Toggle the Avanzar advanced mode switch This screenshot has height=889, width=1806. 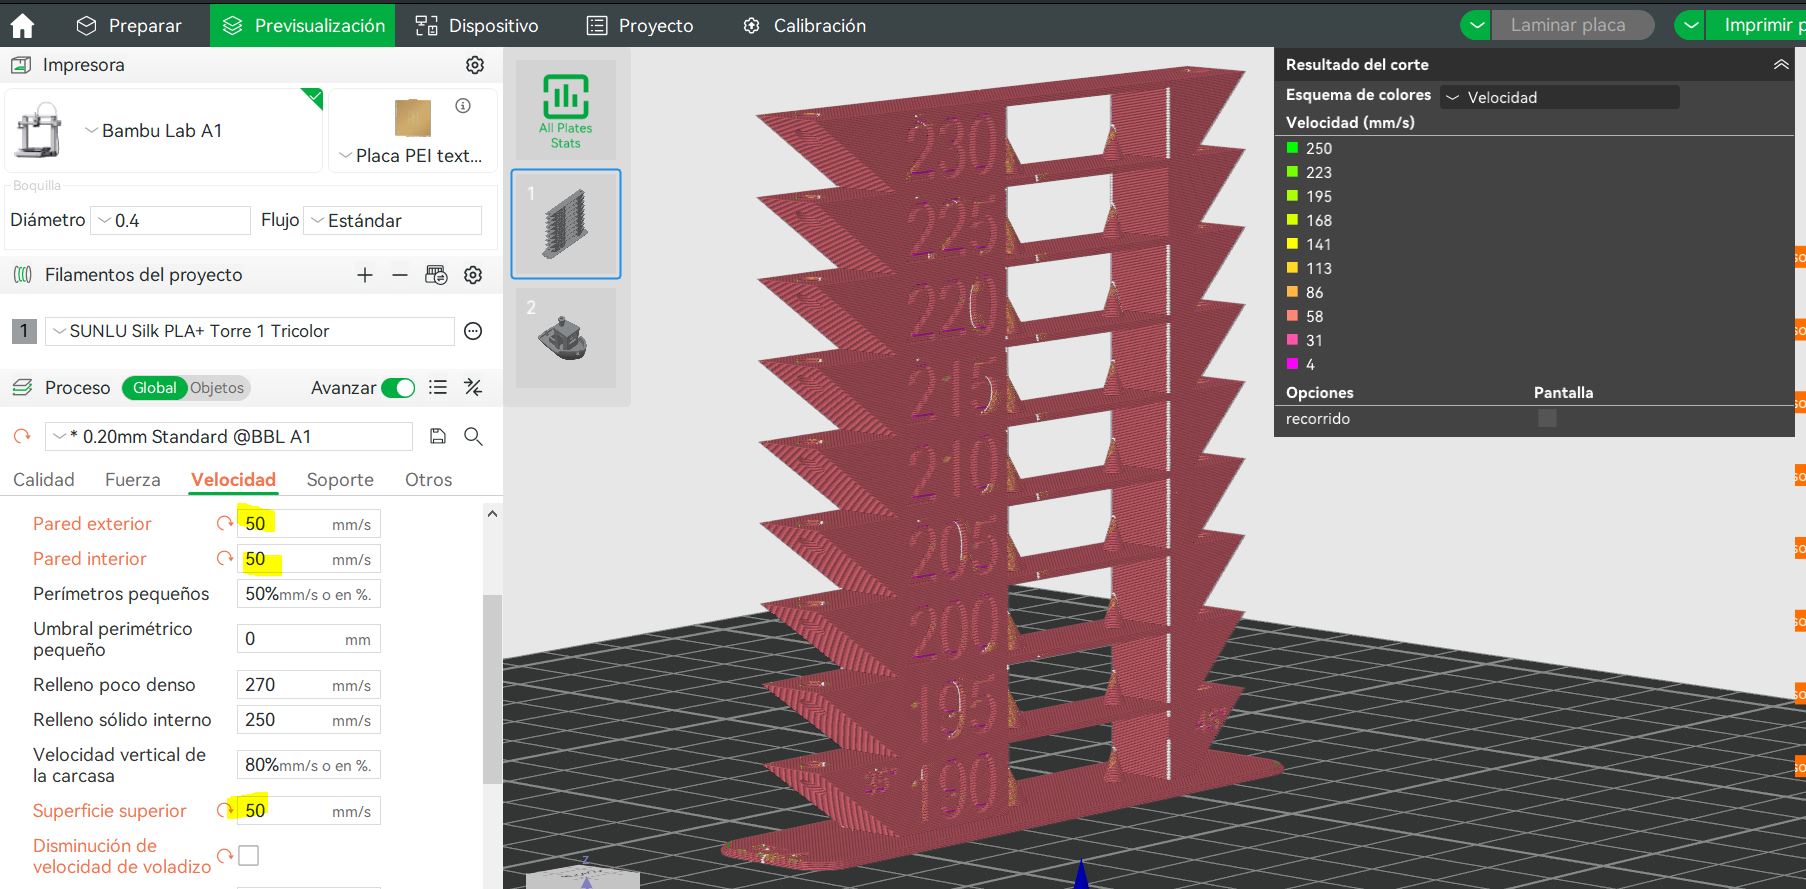(398, 388)
